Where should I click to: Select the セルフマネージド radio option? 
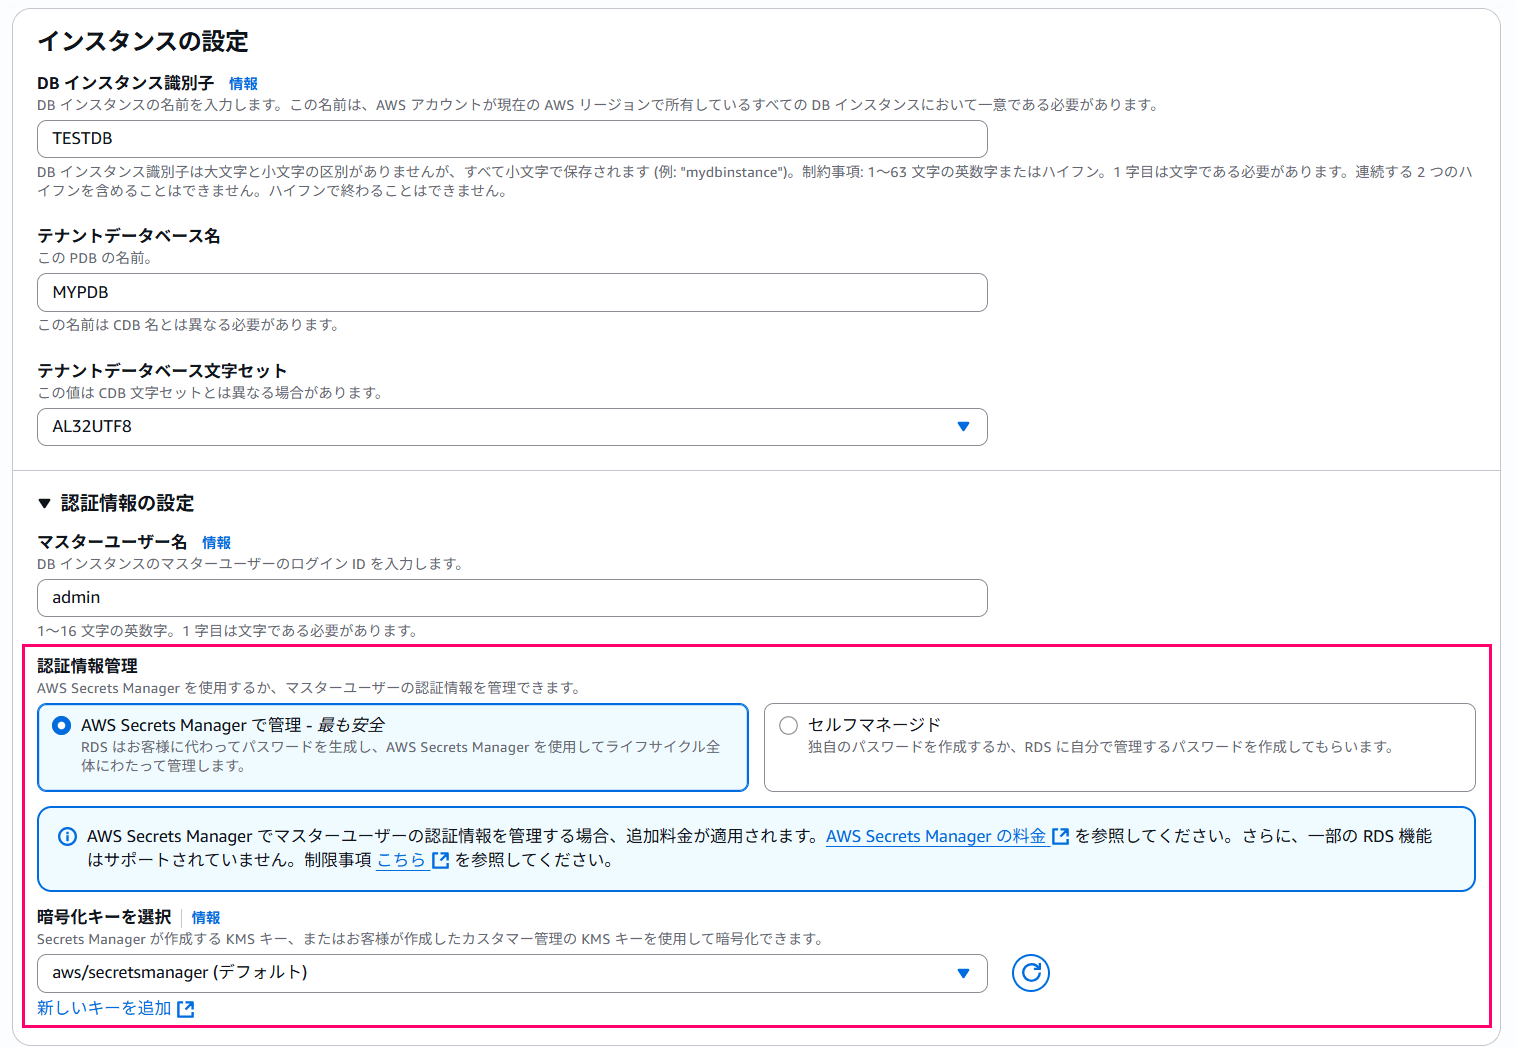[x=788, y=725]
